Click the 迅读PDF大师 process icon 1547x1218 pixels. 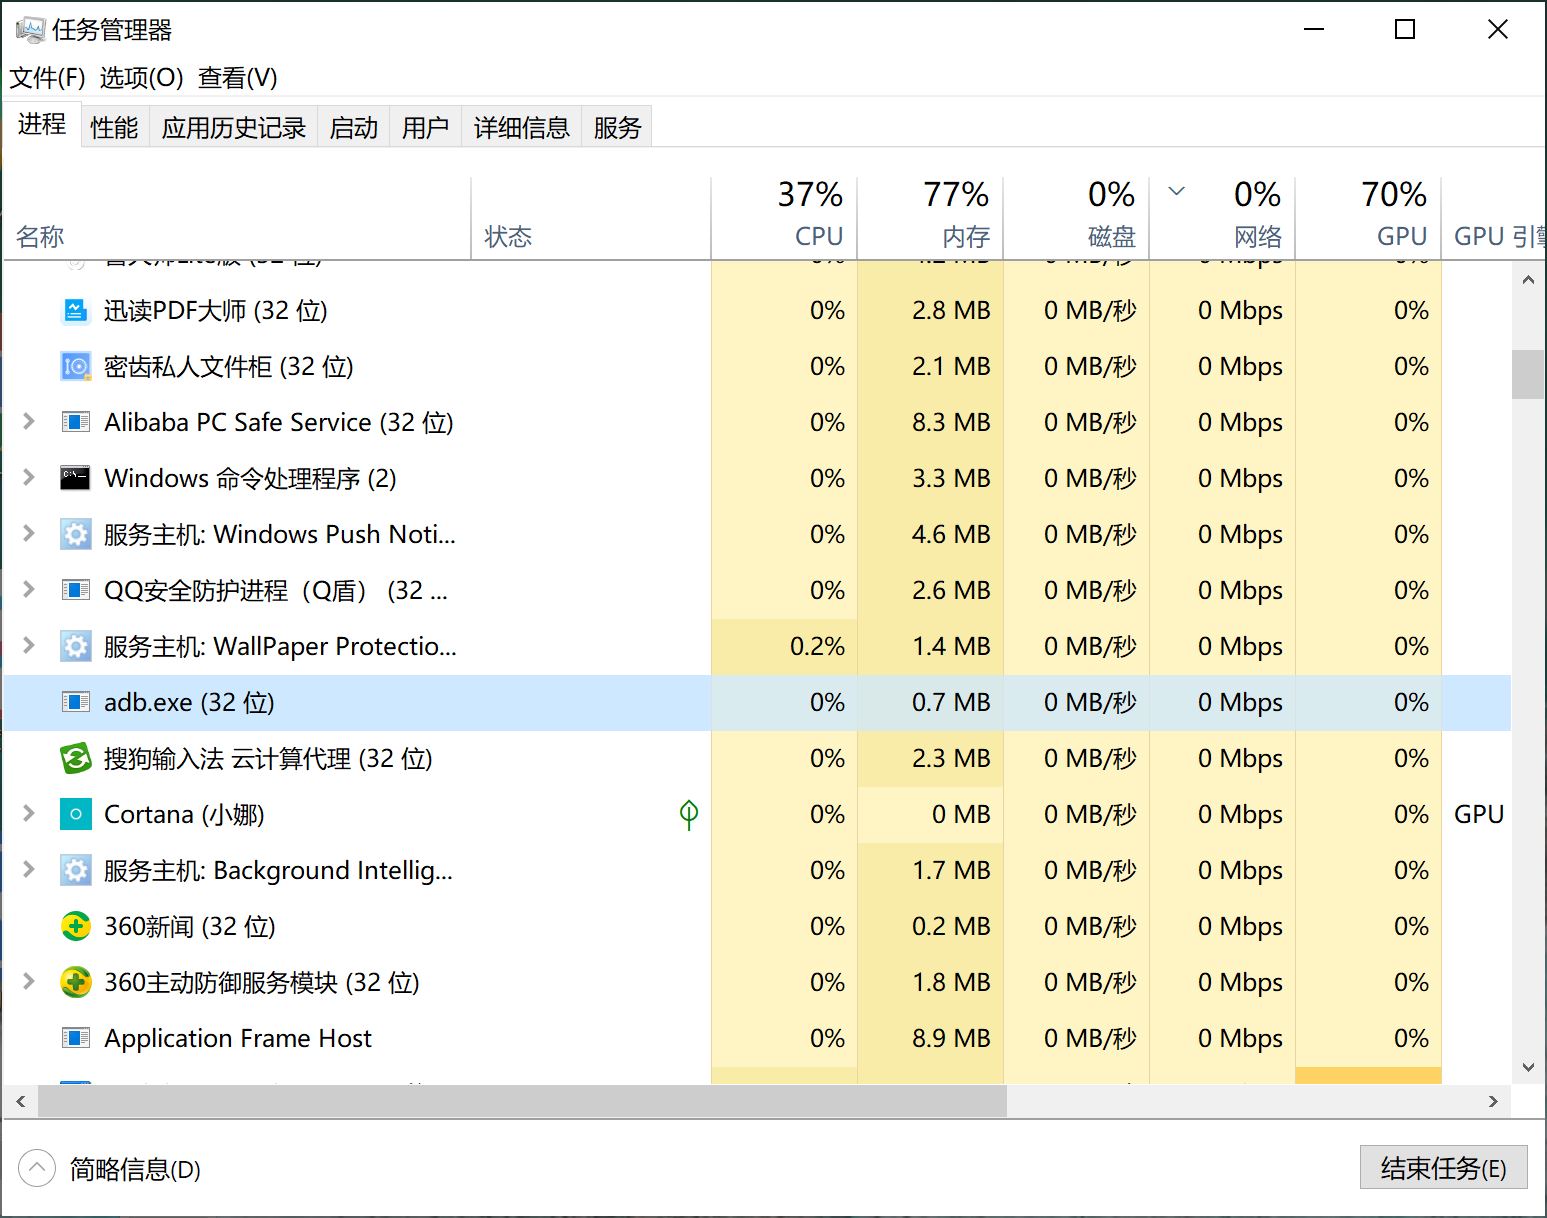tap(75, 311)
